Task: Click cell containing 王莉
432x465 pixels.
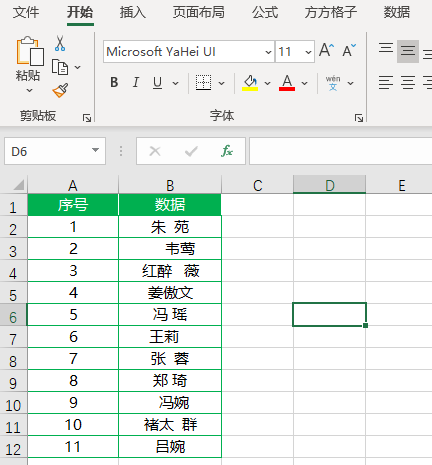Action: tap(170, 337)
